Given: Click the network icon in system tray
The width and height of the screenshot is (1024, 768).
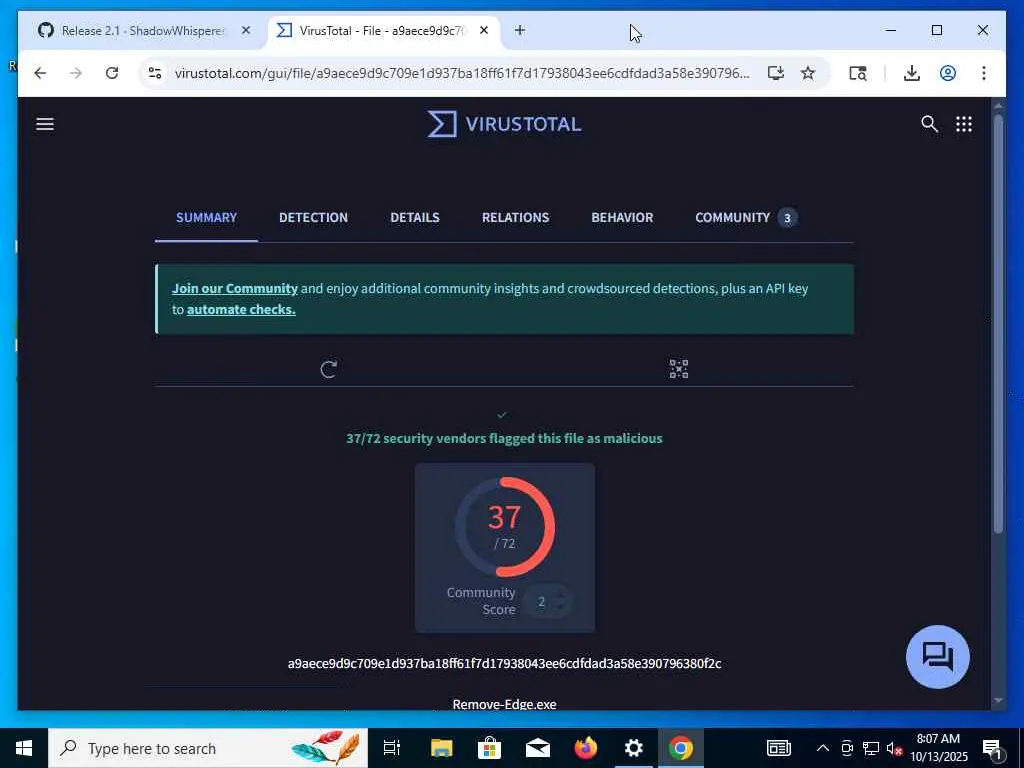Looking at the screenshot, I should [x=871, y=748].
